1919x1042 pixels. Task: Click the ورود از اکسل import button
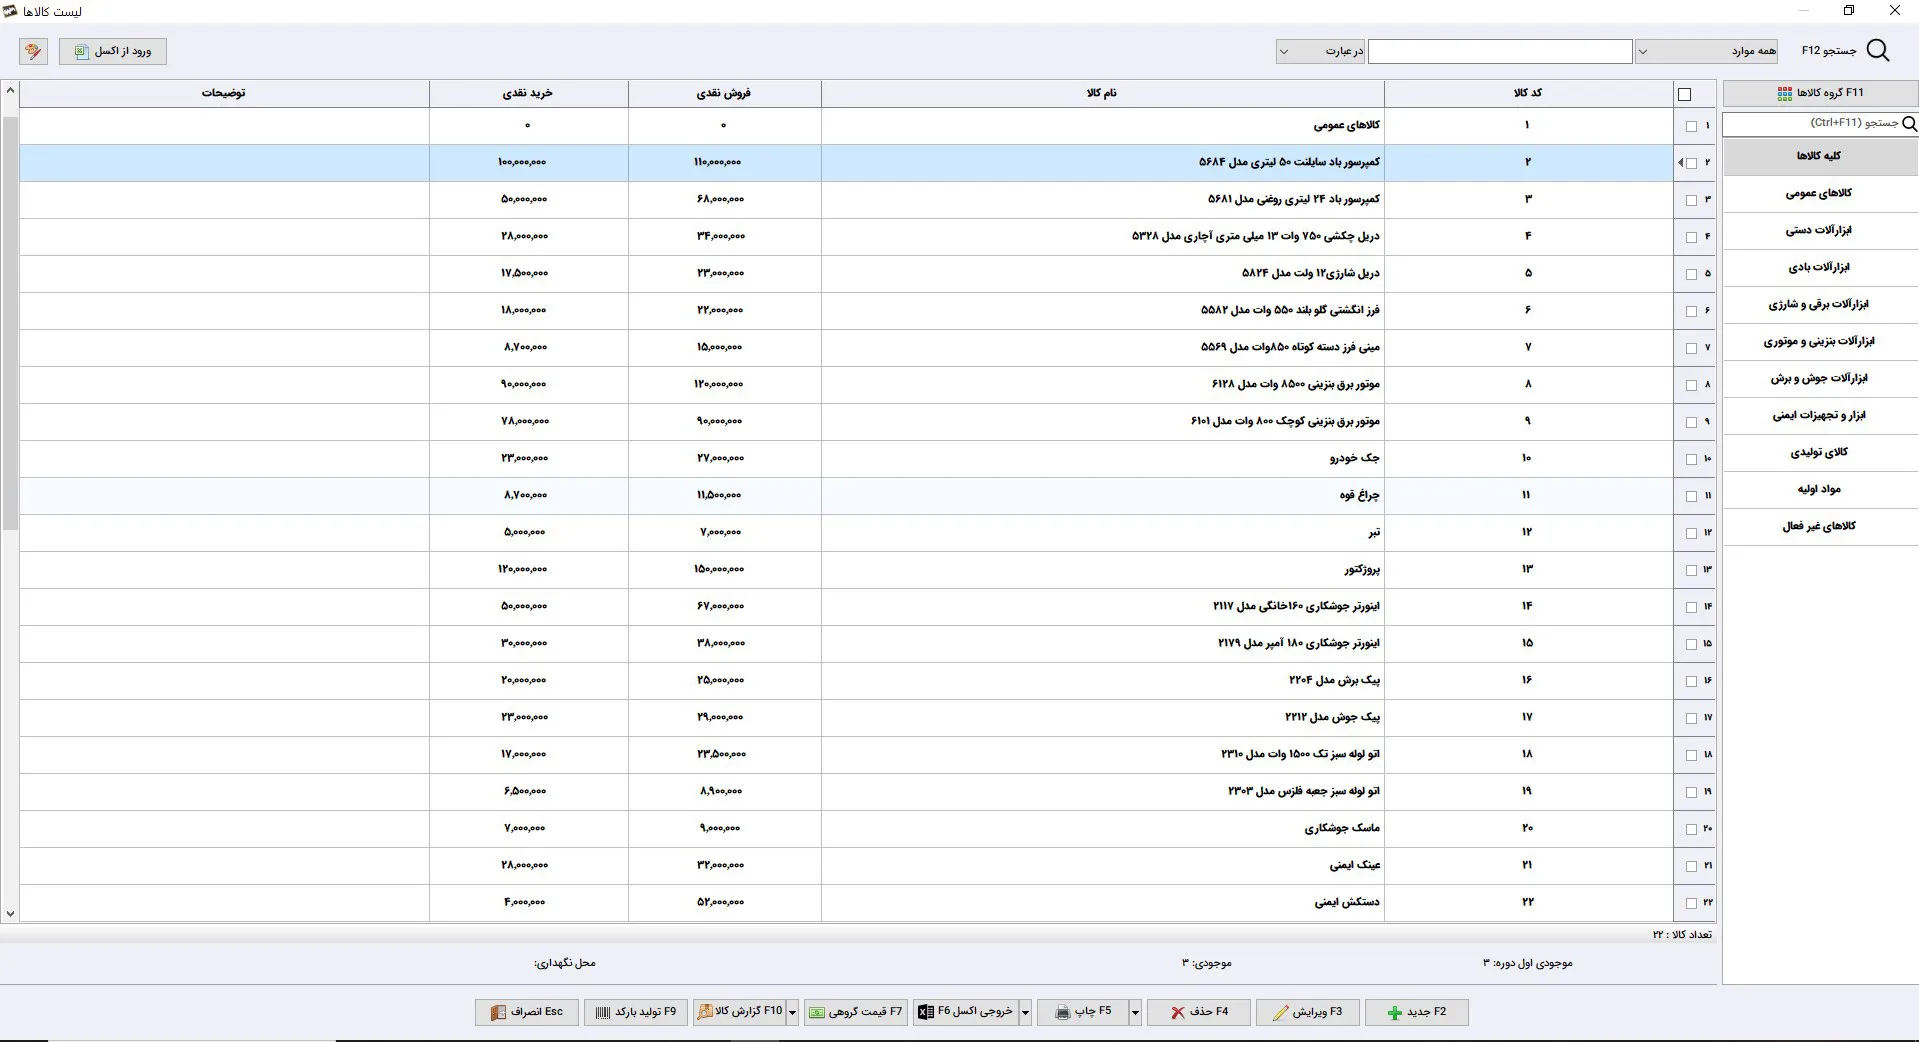click(113, 51)
